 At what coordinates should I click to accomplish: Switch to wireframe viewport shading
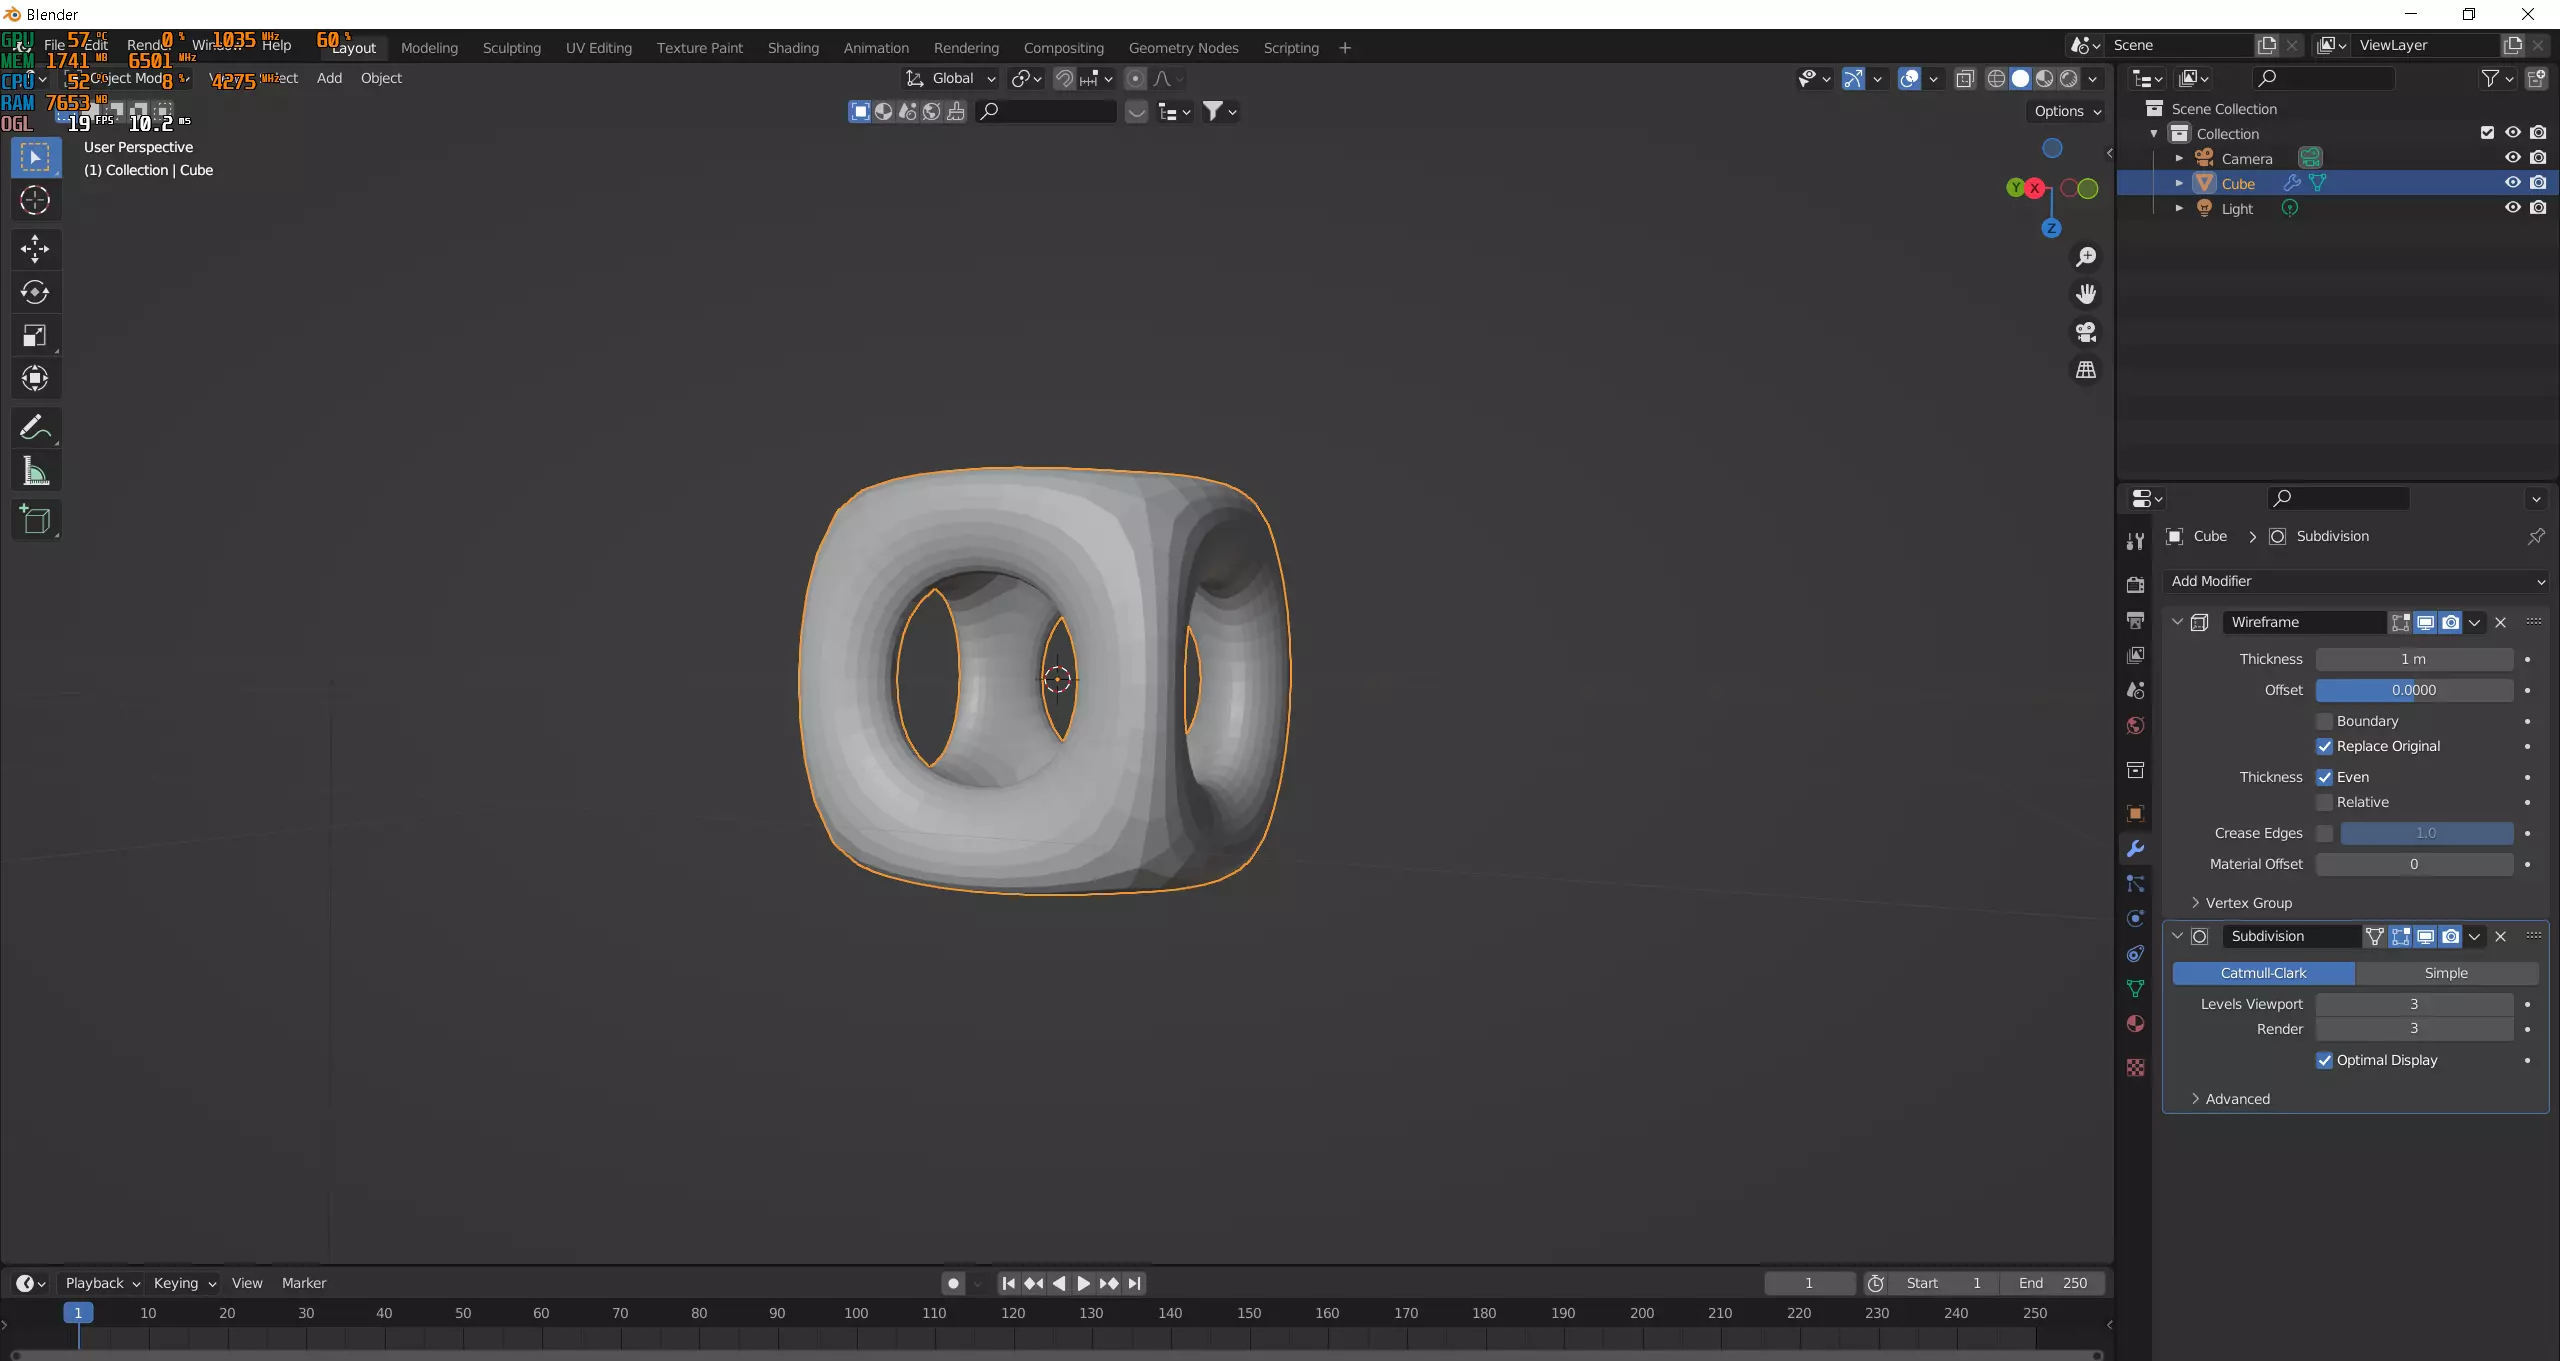coord(1996,79)
